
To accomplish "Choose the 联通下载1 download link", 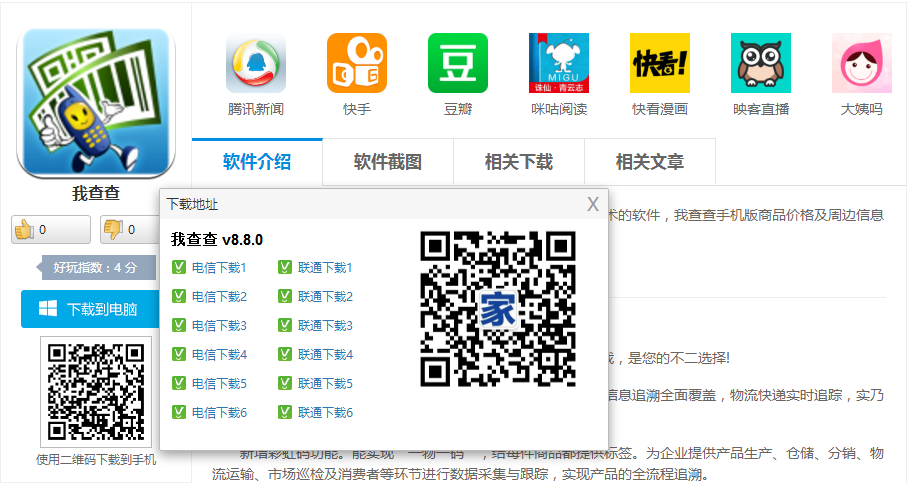I will [x=325, y=268].
